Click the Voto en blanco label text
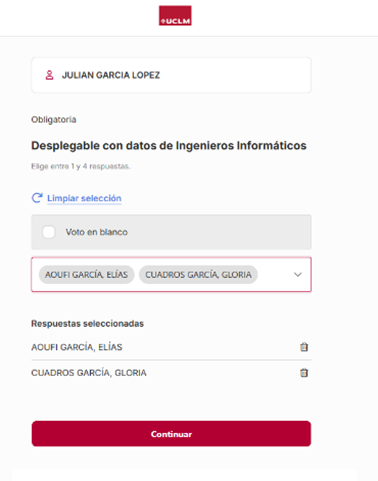 (97, 232)
